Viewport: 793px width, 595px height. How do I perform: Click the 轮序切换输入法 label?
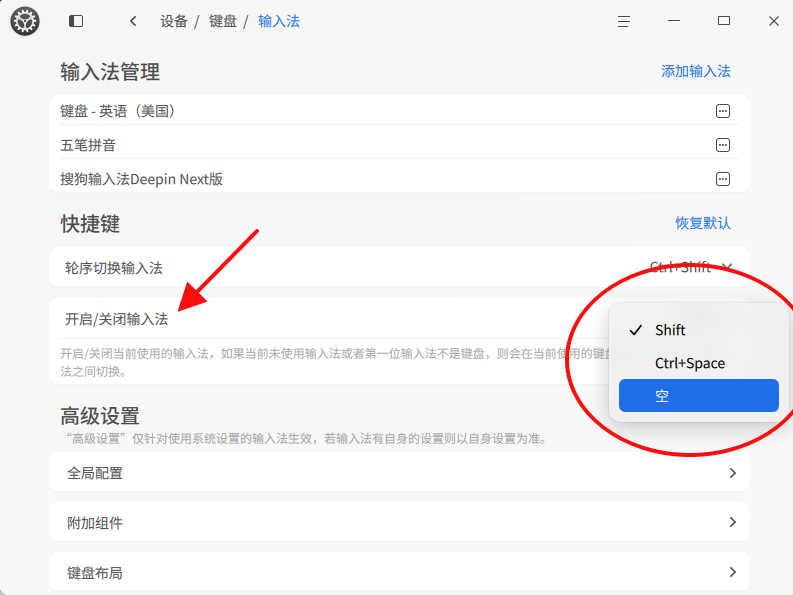pyautogui.click(x=114, y=268)
